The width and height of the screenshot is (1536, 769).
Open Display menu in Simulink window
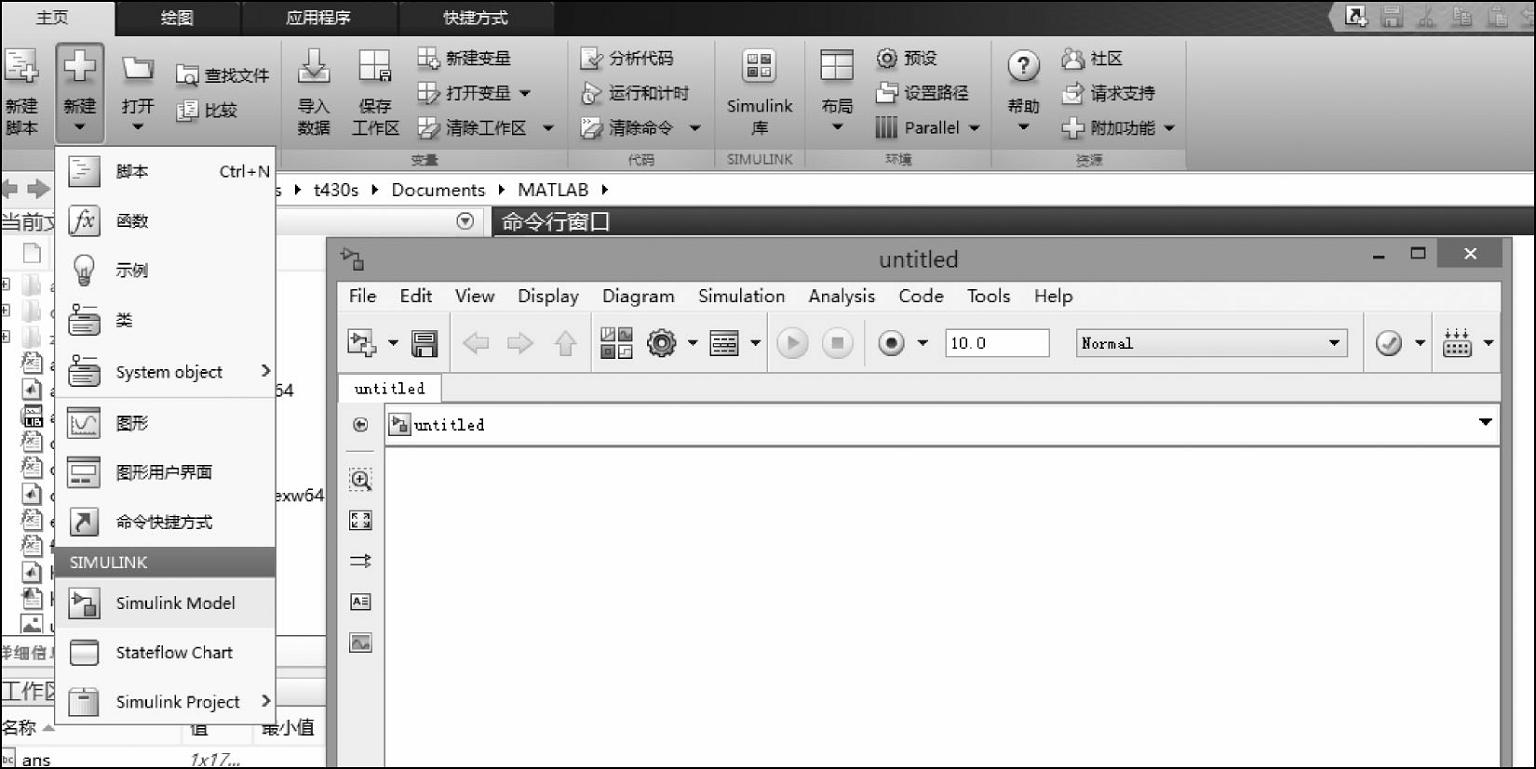(548, 296)
